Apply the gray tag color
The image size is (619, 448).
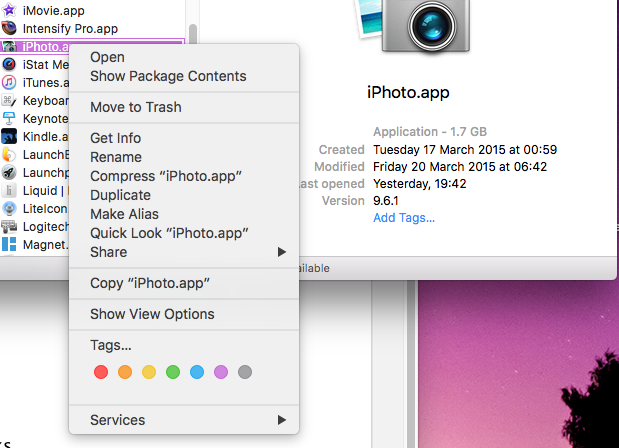pyautogui.click(x=245, y=372)
